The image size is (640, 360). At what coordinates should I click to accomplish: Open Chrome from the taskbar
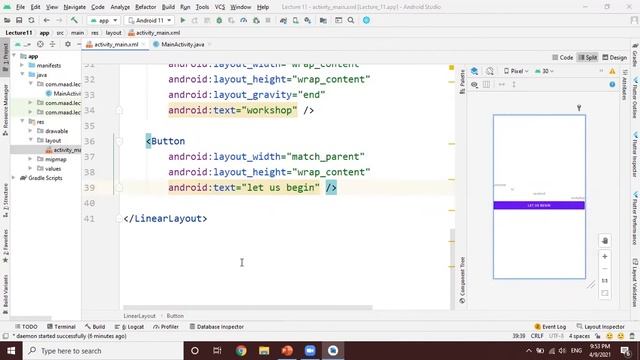click(x=241, y=351)
